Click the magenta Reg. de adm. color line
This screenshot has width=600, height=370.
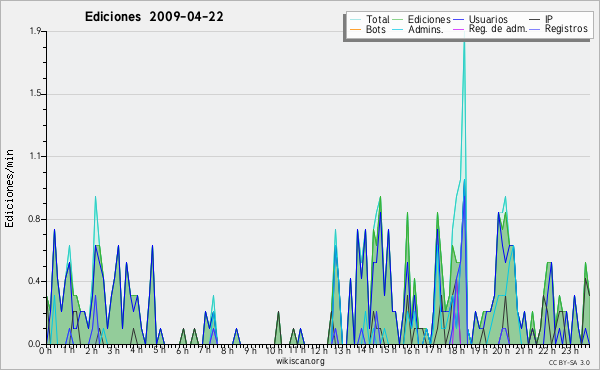[458, 30]
